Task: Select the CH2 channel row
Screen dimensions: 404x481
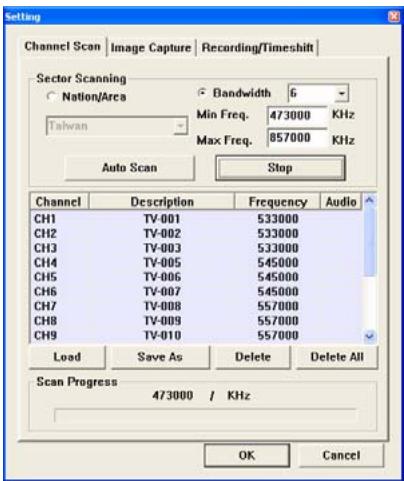Action: click(x=196, y=234)
